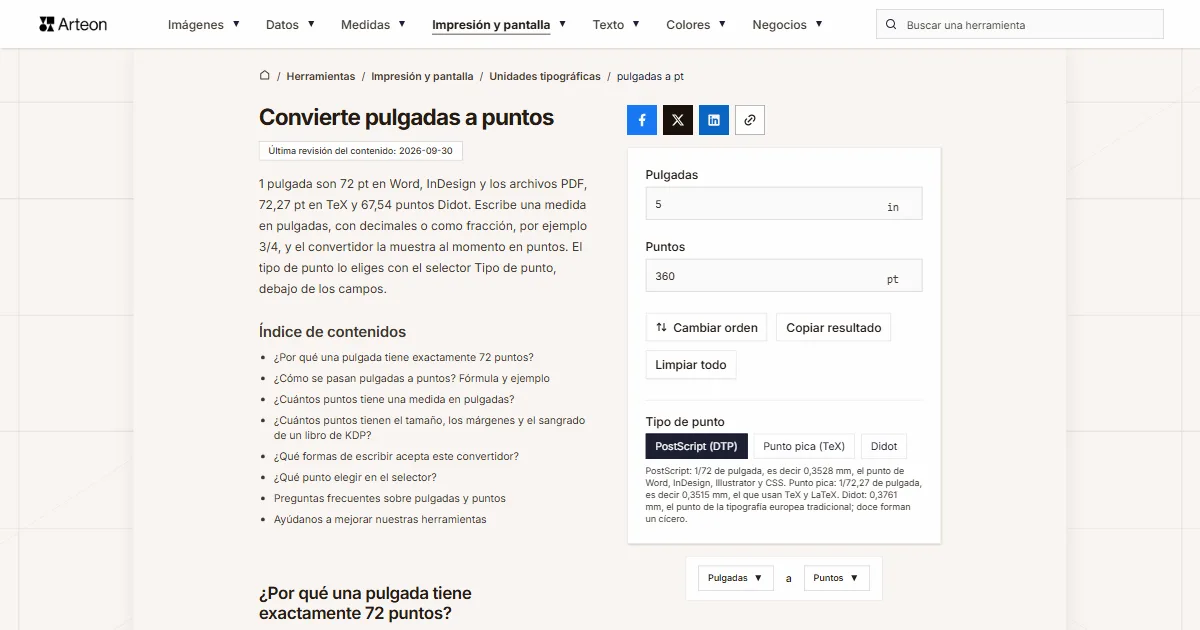Click the Arteon logo
This screenshot has width=1200, height=630.
click(x=73, y=24)
